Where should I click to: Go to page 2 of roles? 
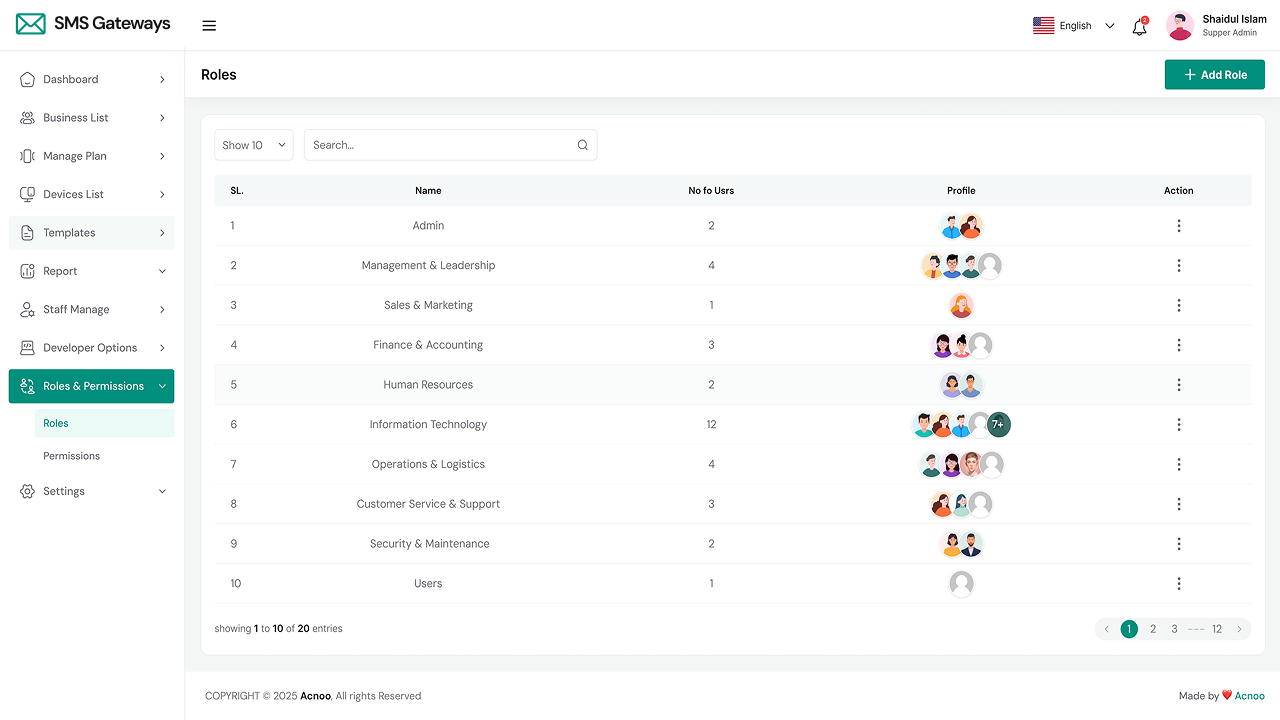pos(1153,629)
